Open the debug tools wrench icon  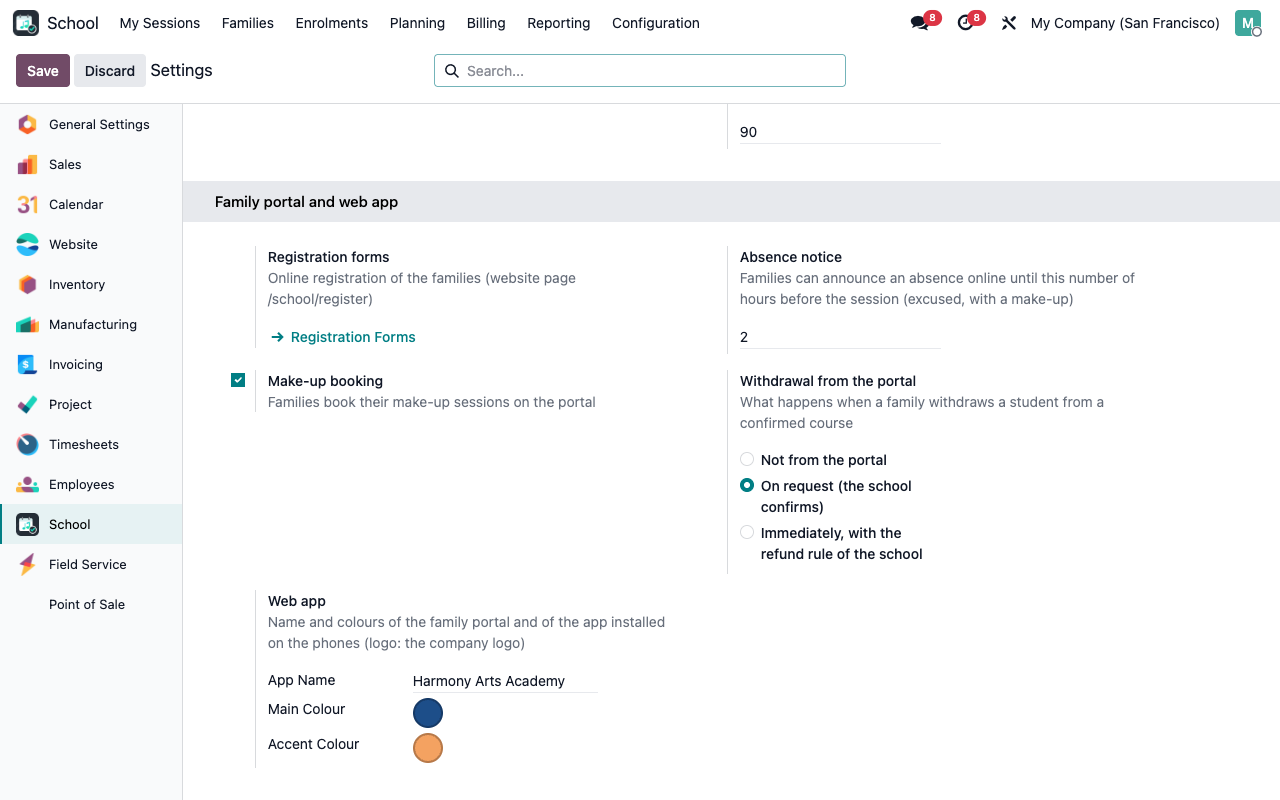coord(1009,23)
